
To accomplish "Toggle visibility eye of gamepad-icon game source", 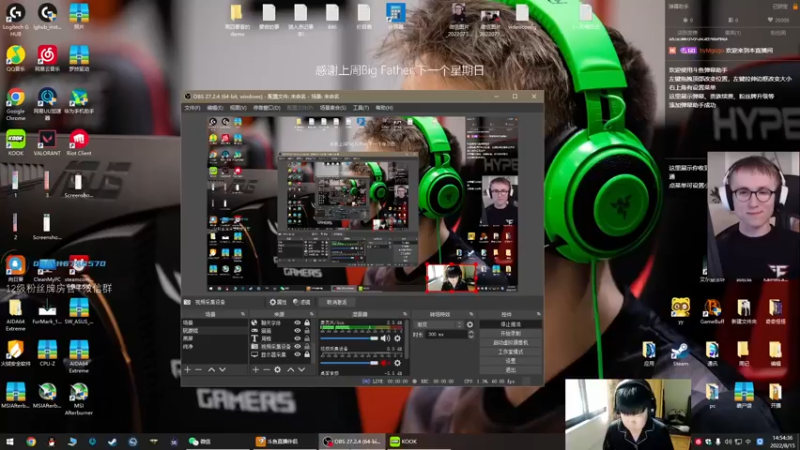I will click(297, 331).
